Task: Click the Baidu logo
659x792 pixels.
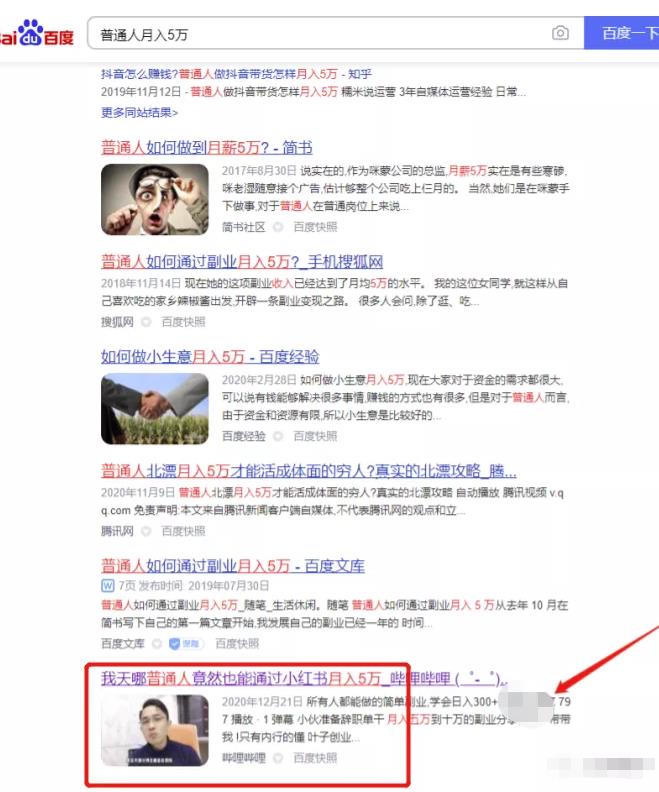Action: click(37, 33)
